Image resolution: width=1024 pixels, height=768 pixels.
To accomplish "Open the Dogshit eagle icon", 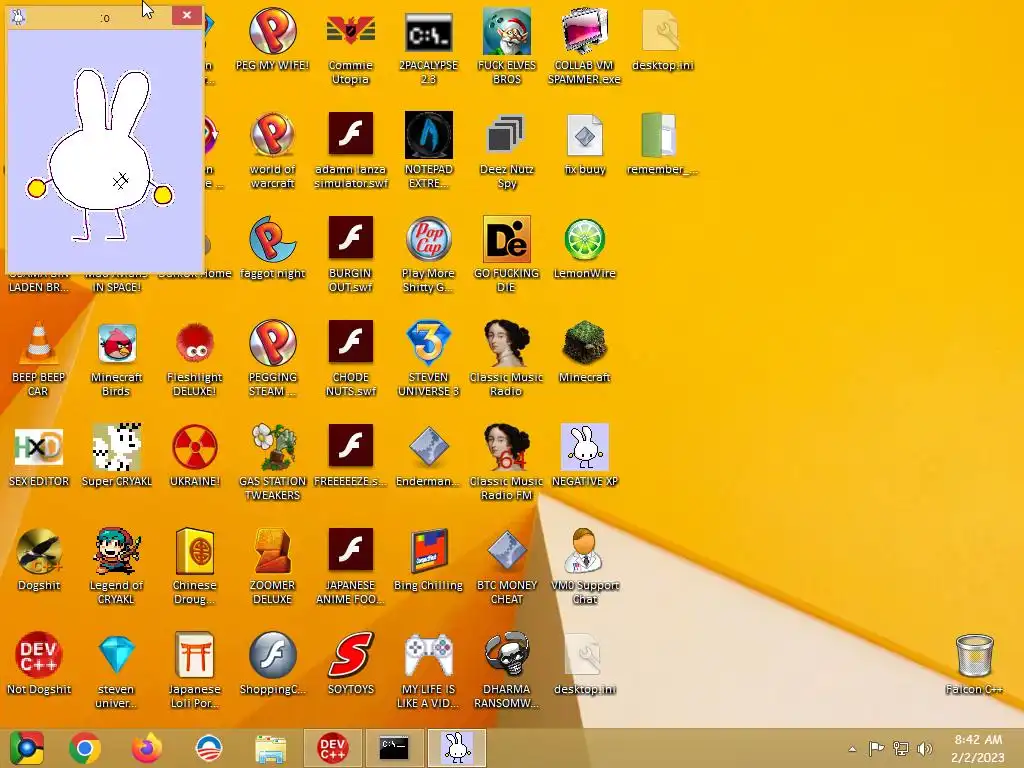I will click(39, 551).
